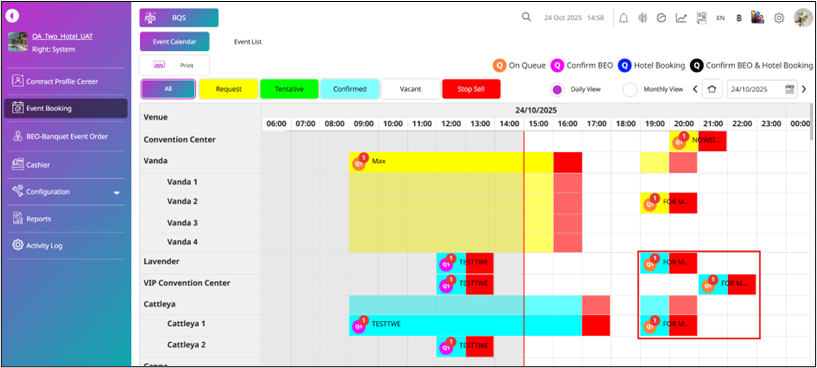The height and width of the screenshot is (368, 817).
Task: Switch to the Event List tab
Action: [247, 42]
